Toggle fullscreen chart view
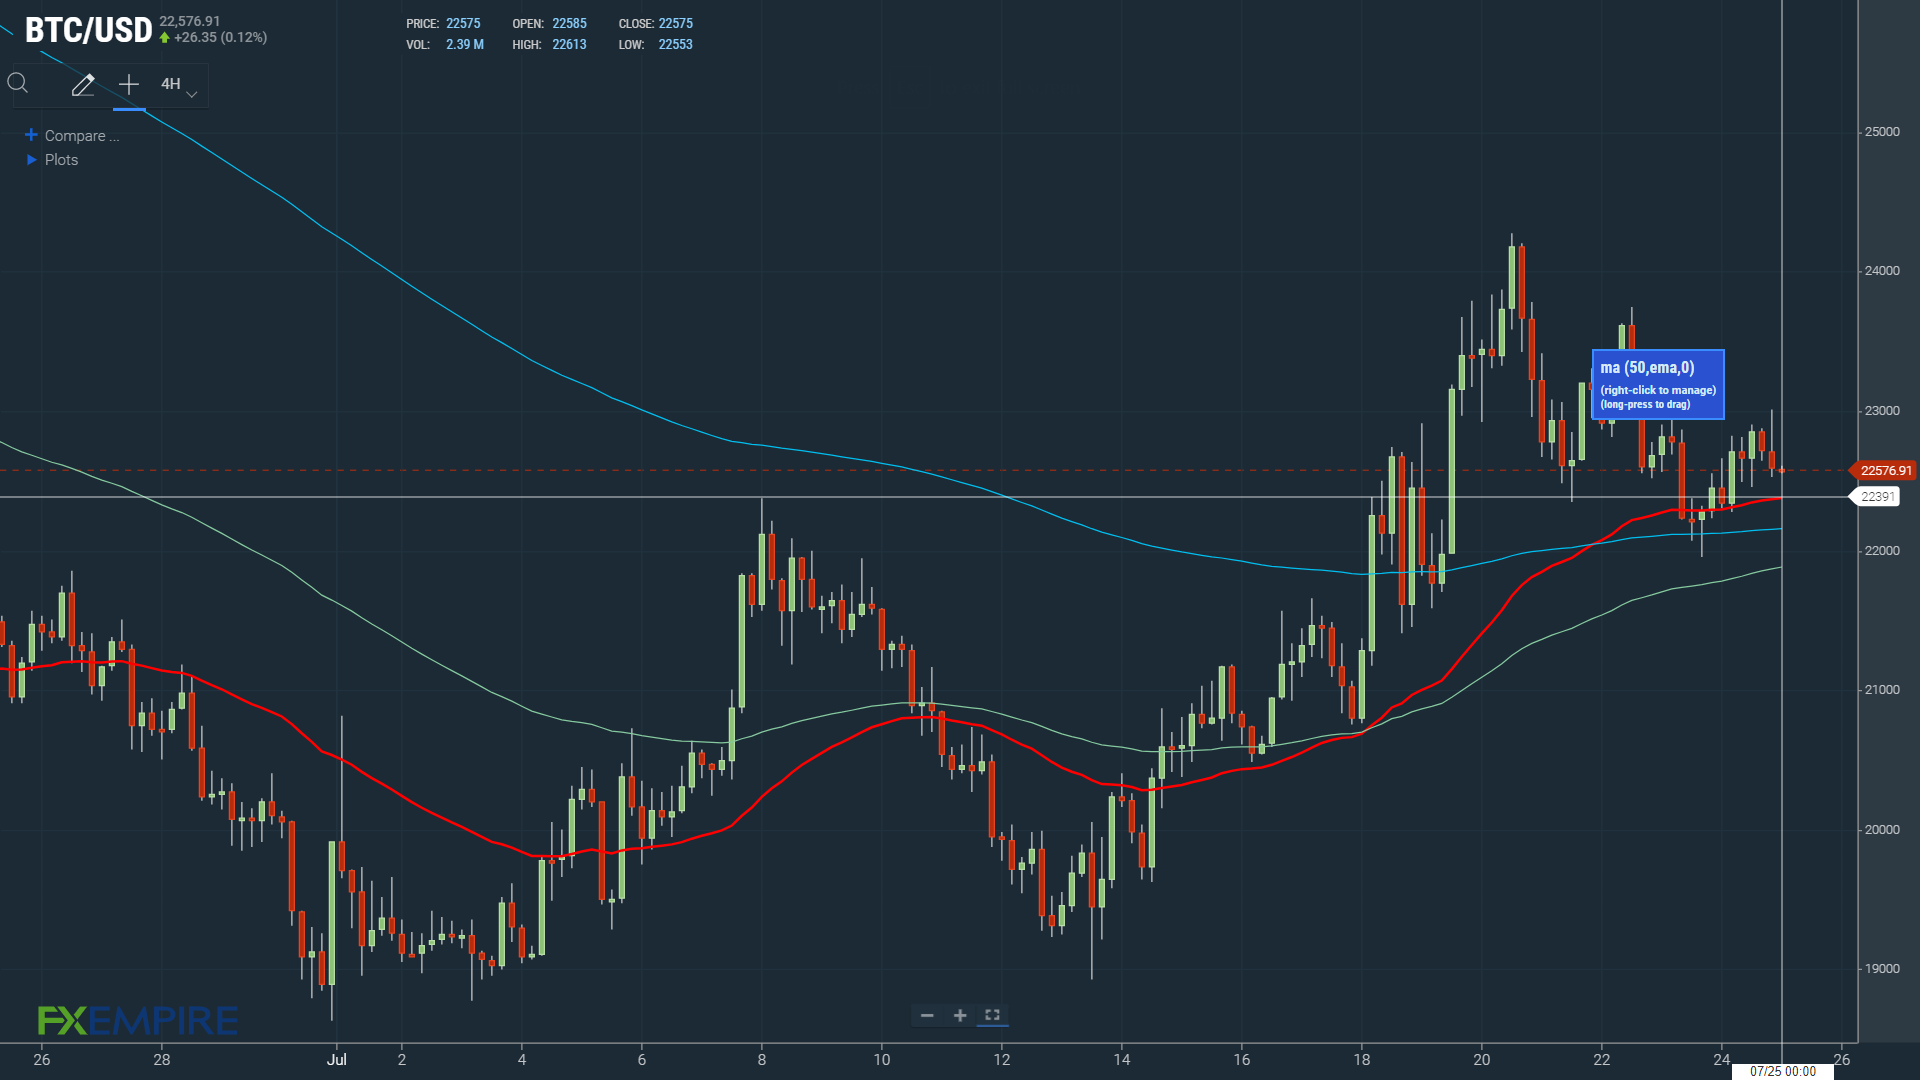The image size is (1920, 1080). [993, 1015]
